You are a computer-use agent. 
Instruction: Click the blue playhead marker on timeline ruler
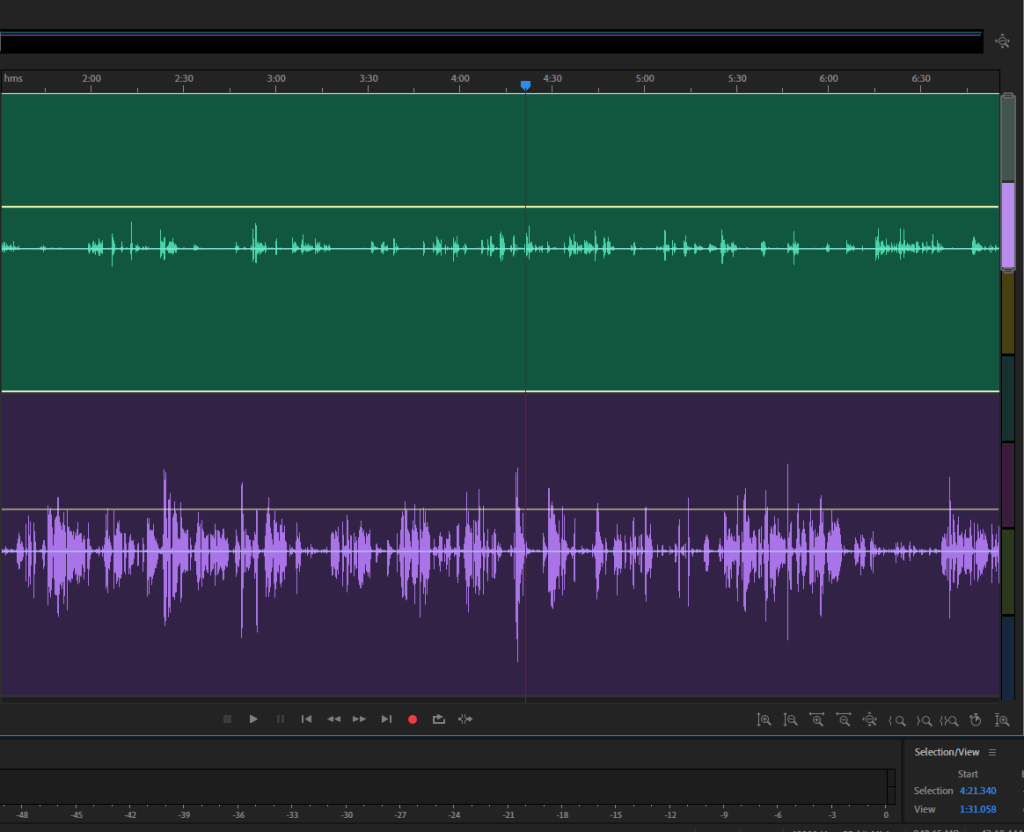tap(525, 86)
